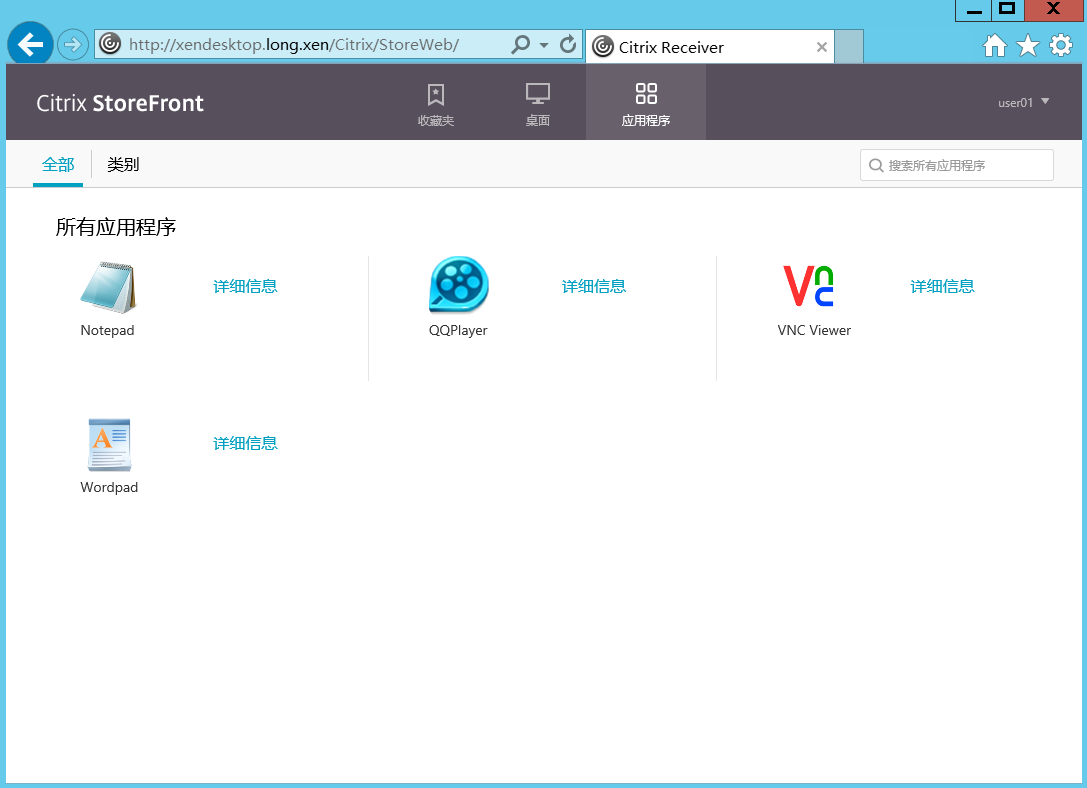Open browser settings gear icon
This screenshot has width=1087, height=788.
tap(1061, 46)
